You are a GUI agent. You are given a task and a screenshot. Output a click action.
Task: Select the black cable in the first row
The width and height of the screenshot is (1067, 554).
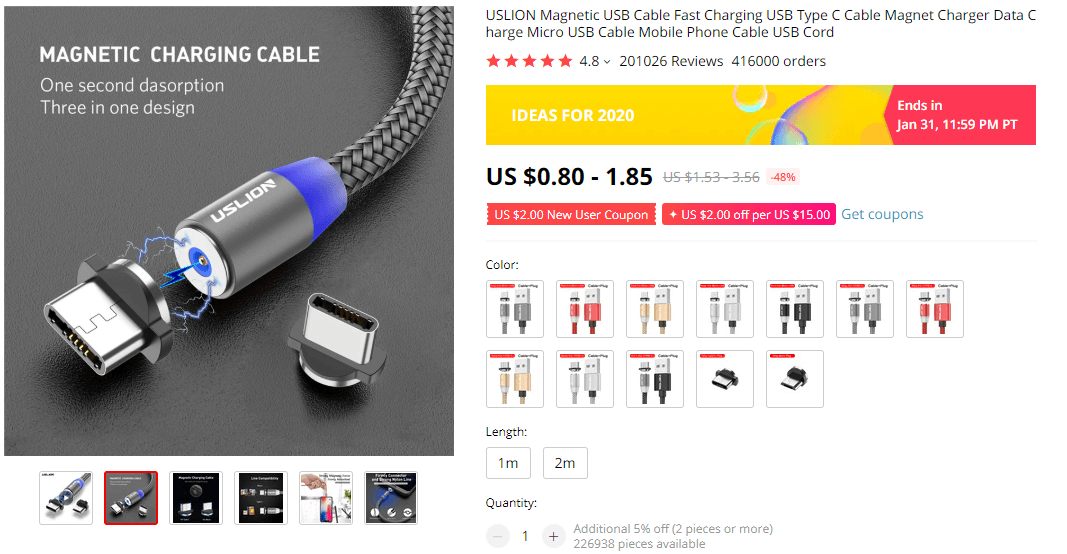pyautogui.click(x=795, y=309)
